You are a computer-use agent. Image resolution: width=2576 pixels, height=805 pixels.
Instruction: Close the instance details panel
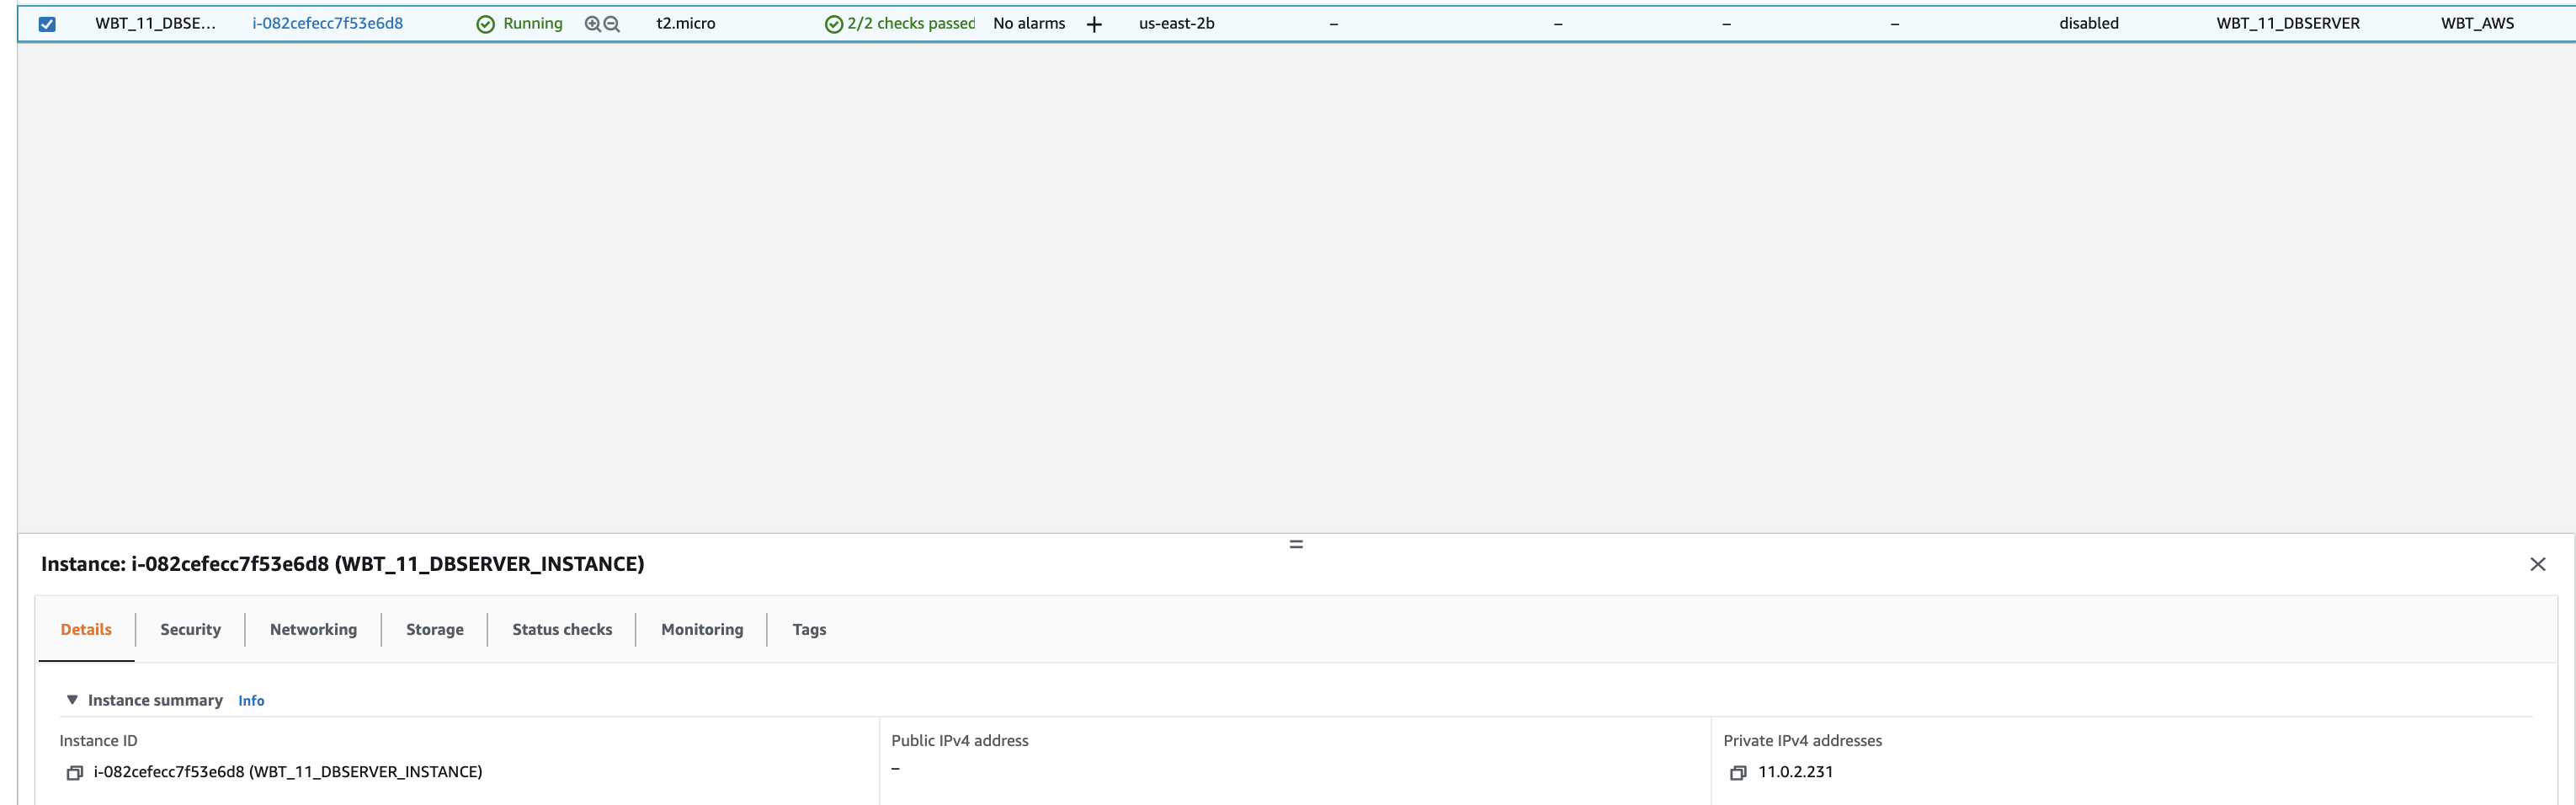pyautogui.click(x=2537, y=564)
